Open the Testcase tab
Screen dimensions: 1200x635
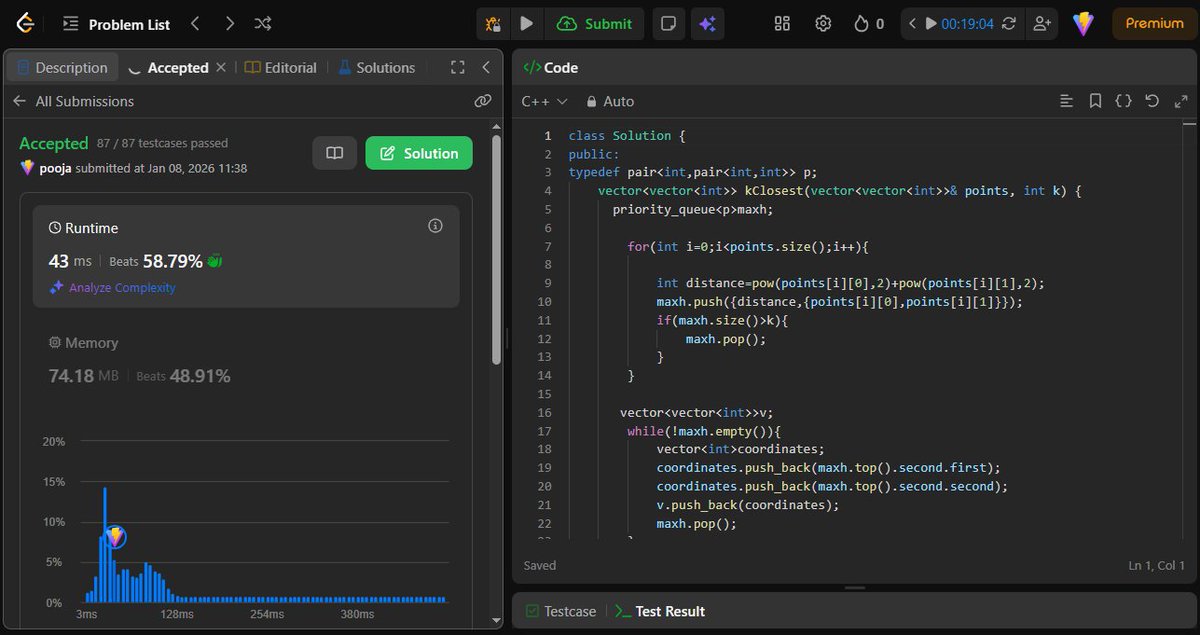click(561, 611)
